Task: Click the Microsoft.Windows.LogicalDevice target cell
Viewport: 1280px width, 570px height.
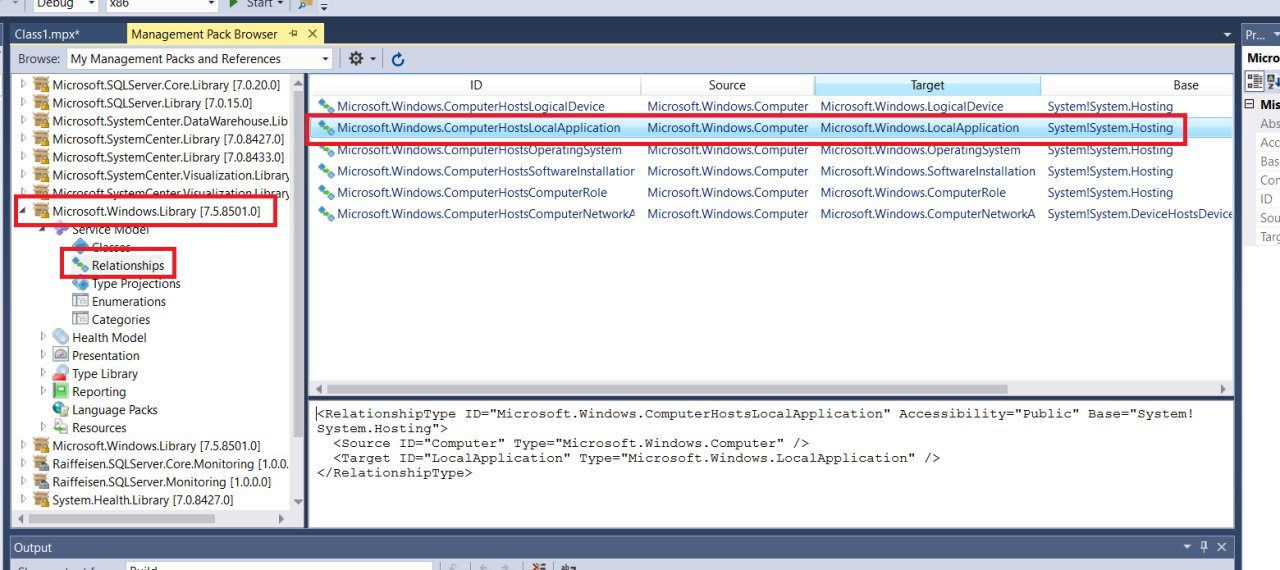Action: click(912, 106)
